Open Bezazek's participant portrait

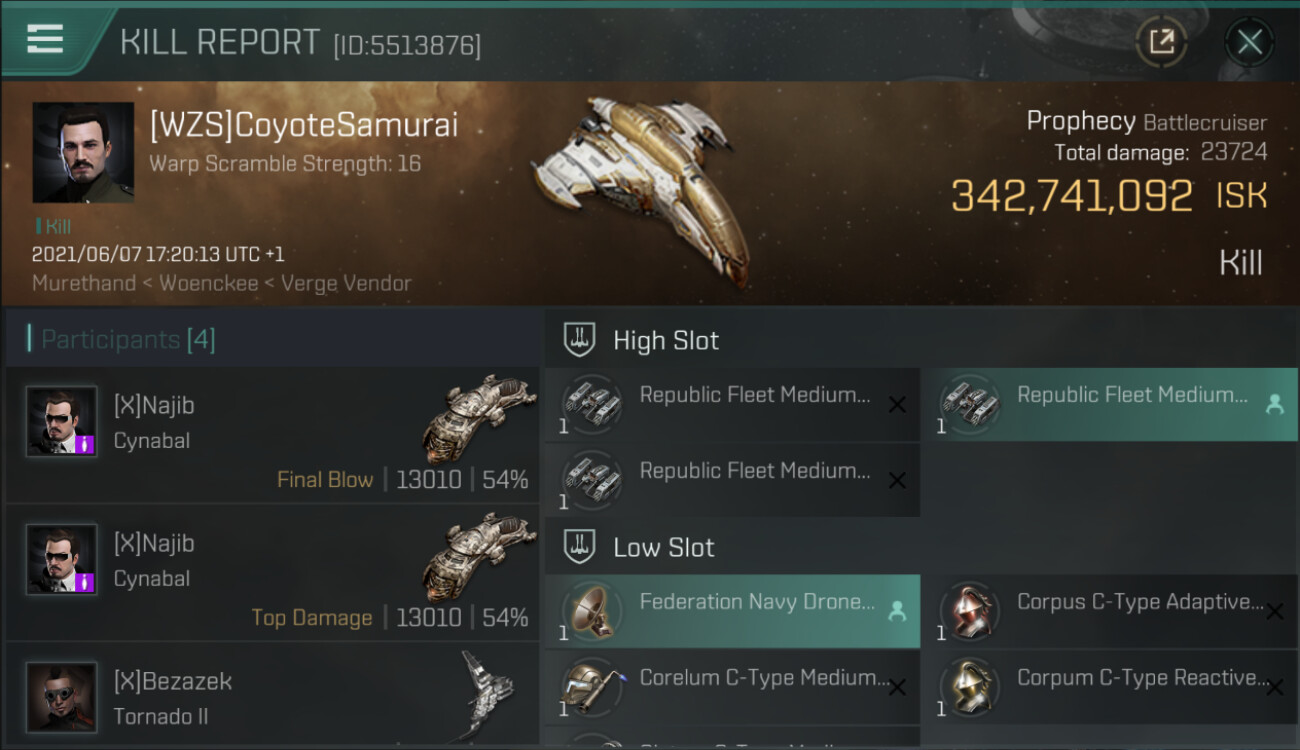62,697
